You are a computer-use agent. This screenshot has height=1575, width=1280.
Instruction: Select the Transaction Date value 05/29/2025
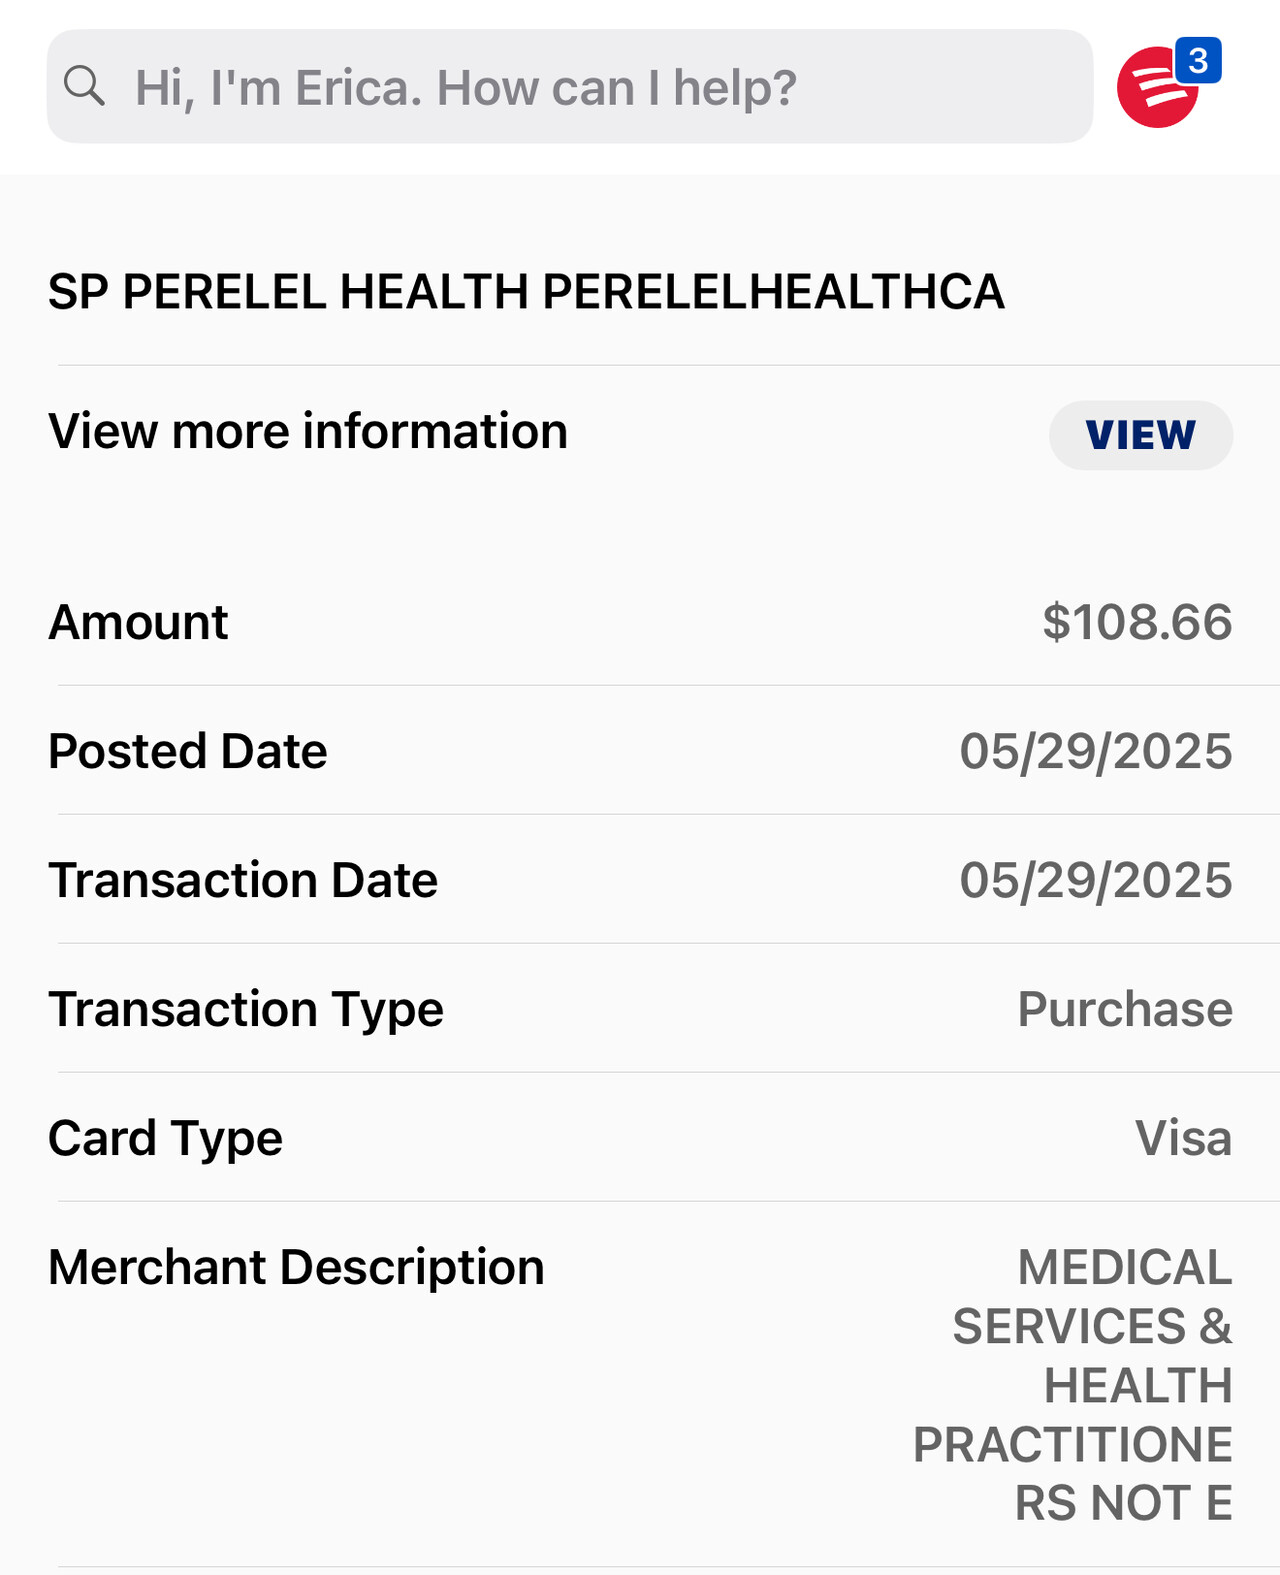point(1096,880)
